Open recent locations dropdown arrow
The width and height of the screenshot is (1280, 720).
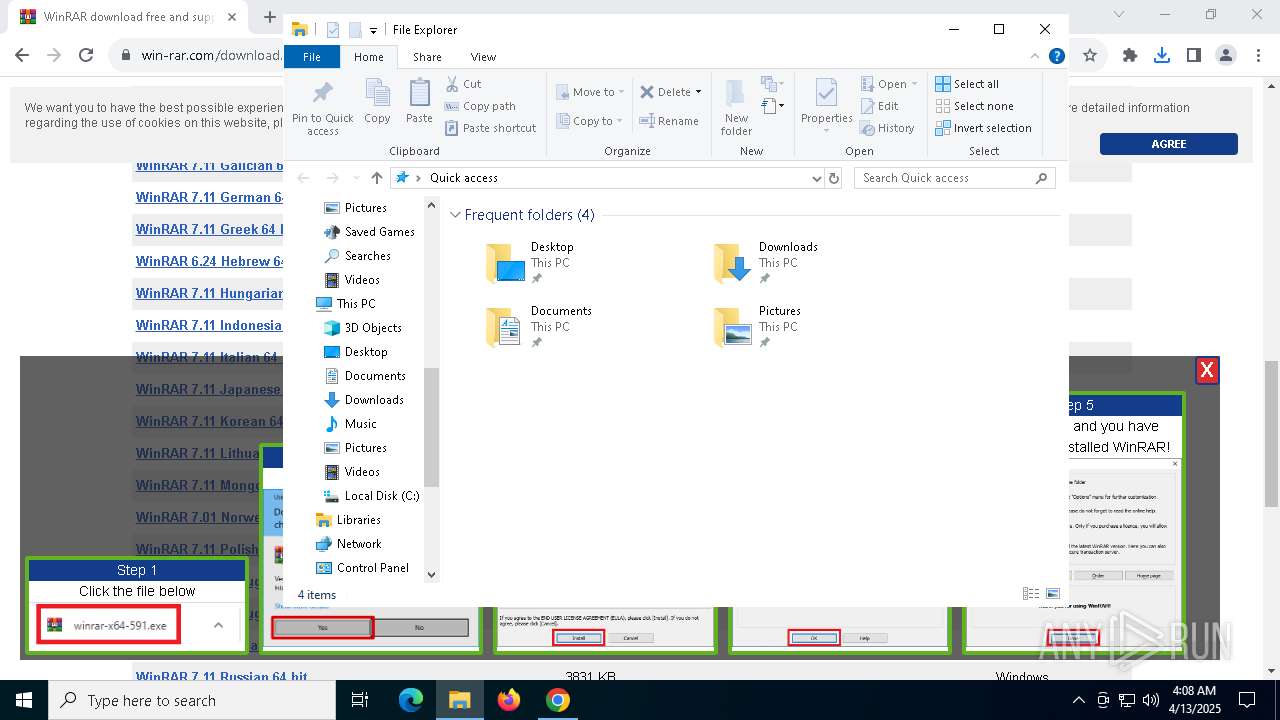pos(354,178)
